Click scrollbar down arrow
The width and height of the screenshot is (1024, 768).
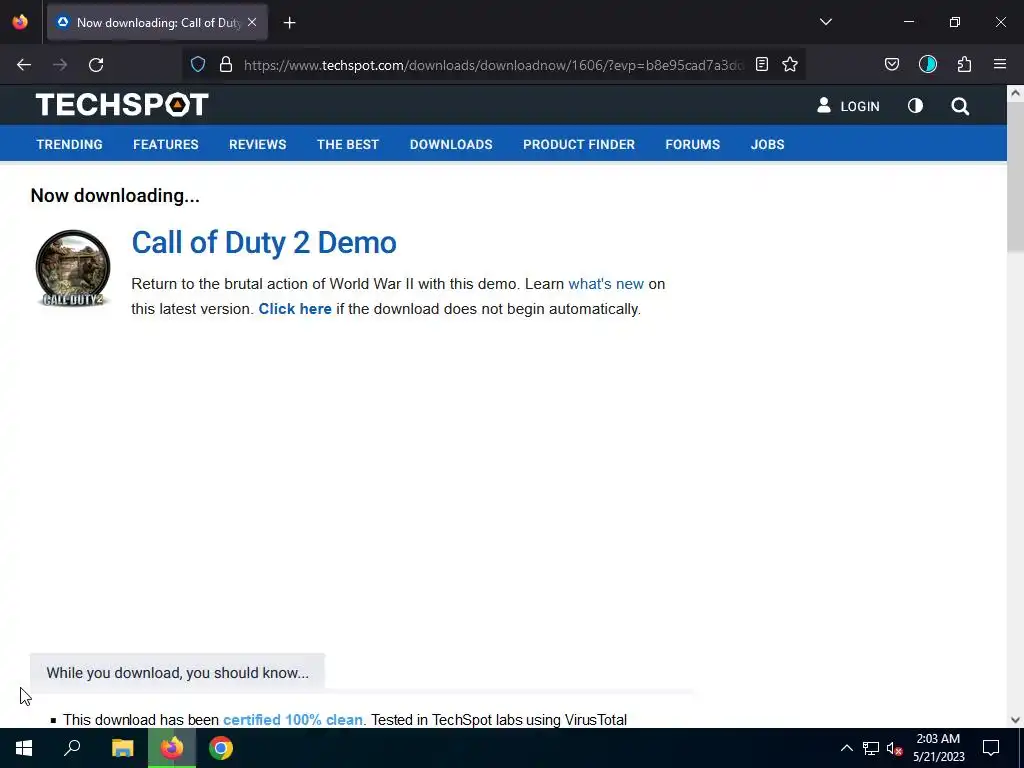tap(1015, 720)
